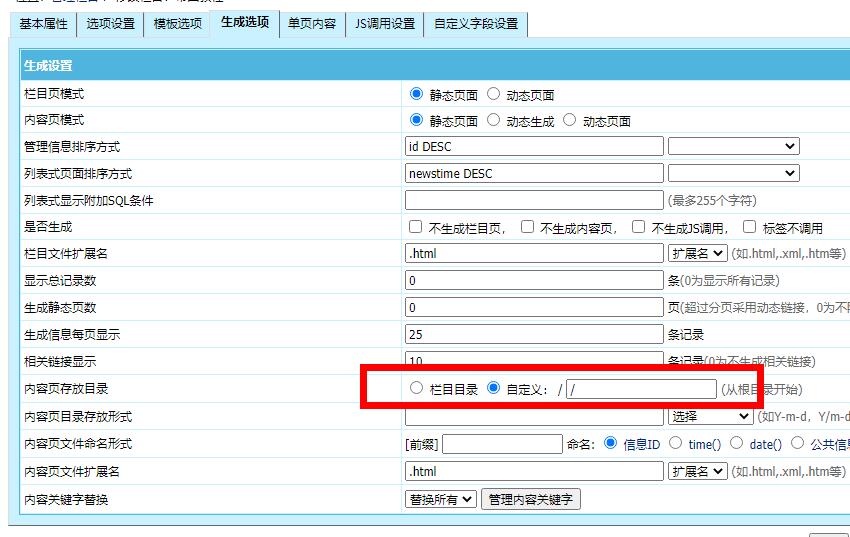The height and width of the screenshot is (537, 850).
Task: Select 动态页面 for 栏目页模式
Action: pos(494,94)
